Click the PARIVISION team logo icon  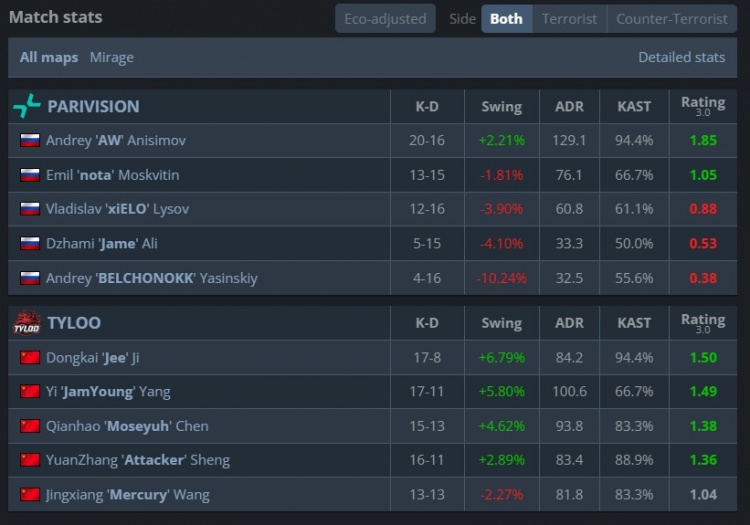27,106
